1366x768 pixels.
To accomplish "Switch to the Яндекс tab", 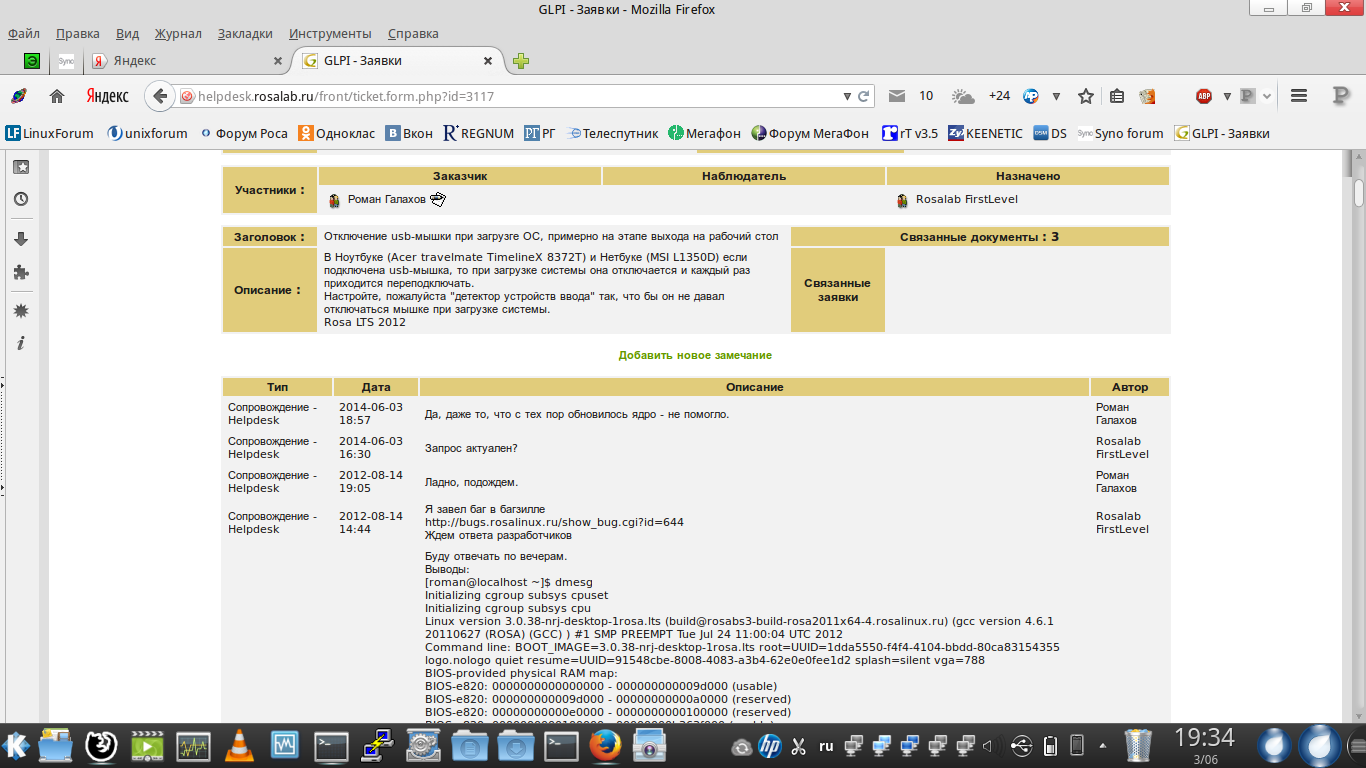I will click(x=188, y=61).
